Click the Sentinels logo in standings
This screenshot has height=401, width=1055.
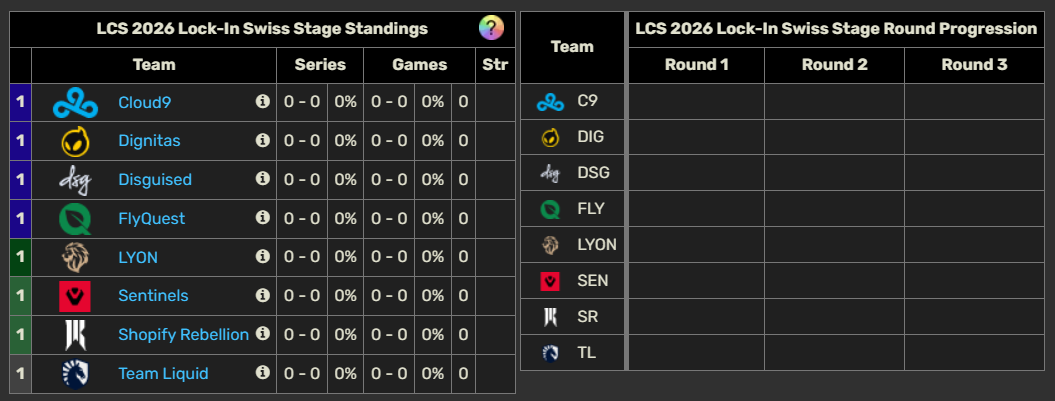tap(75, 296)
